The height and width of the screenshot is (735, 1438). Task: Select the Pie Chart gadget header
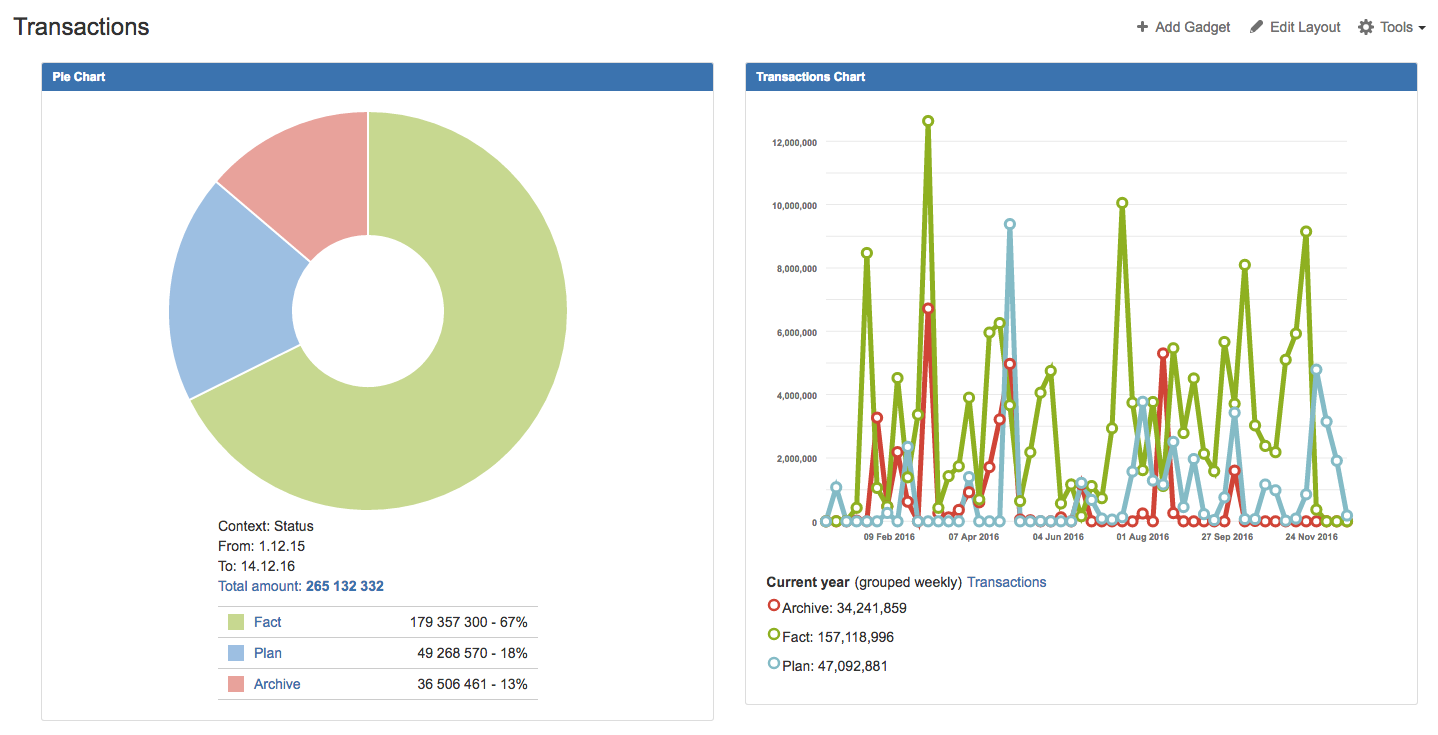(377, 77)
